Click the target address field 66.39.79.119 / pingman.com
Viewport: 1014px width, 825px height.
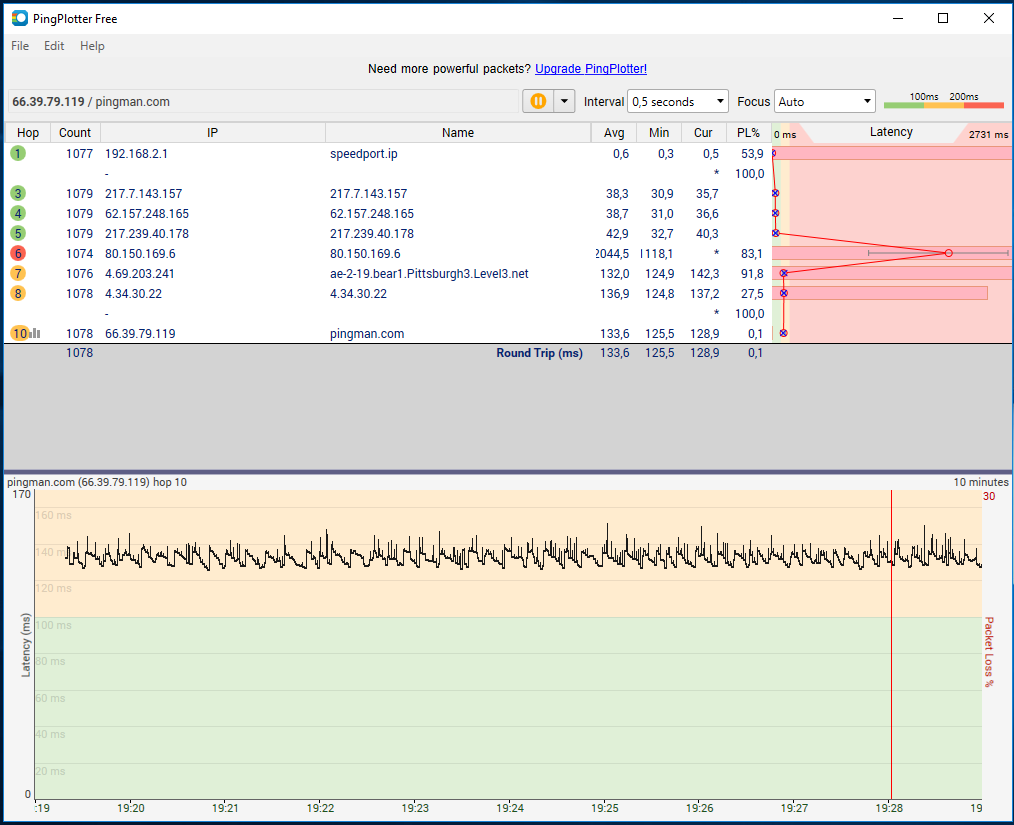[263, 102]
